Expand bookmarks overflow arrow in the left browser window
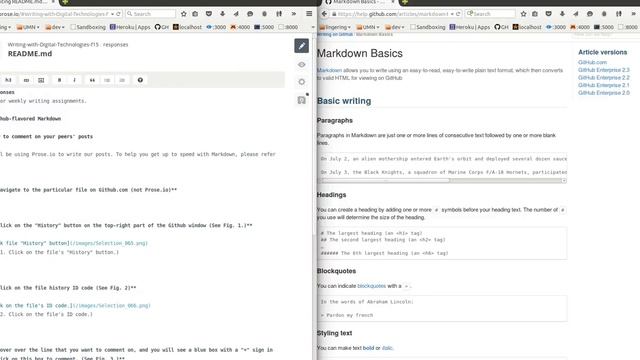 313,27
